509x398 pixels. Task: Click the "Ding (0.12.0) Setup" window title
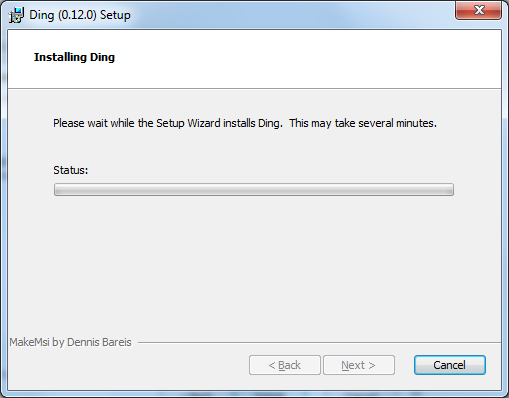80,15
